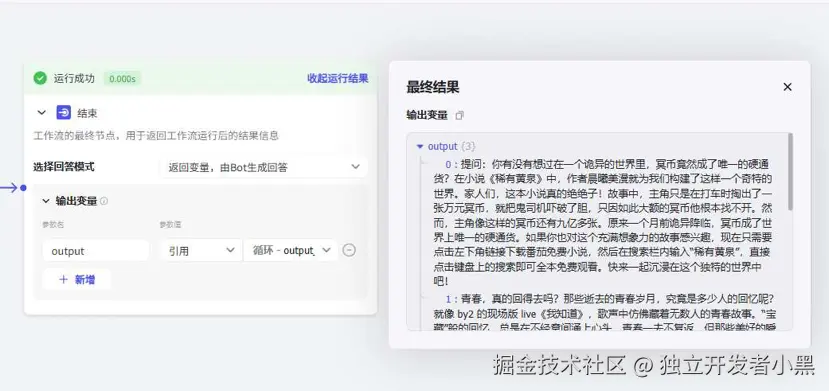
Task: Open the 循环 - output value dropdown
Action: (x=291, y=250)
